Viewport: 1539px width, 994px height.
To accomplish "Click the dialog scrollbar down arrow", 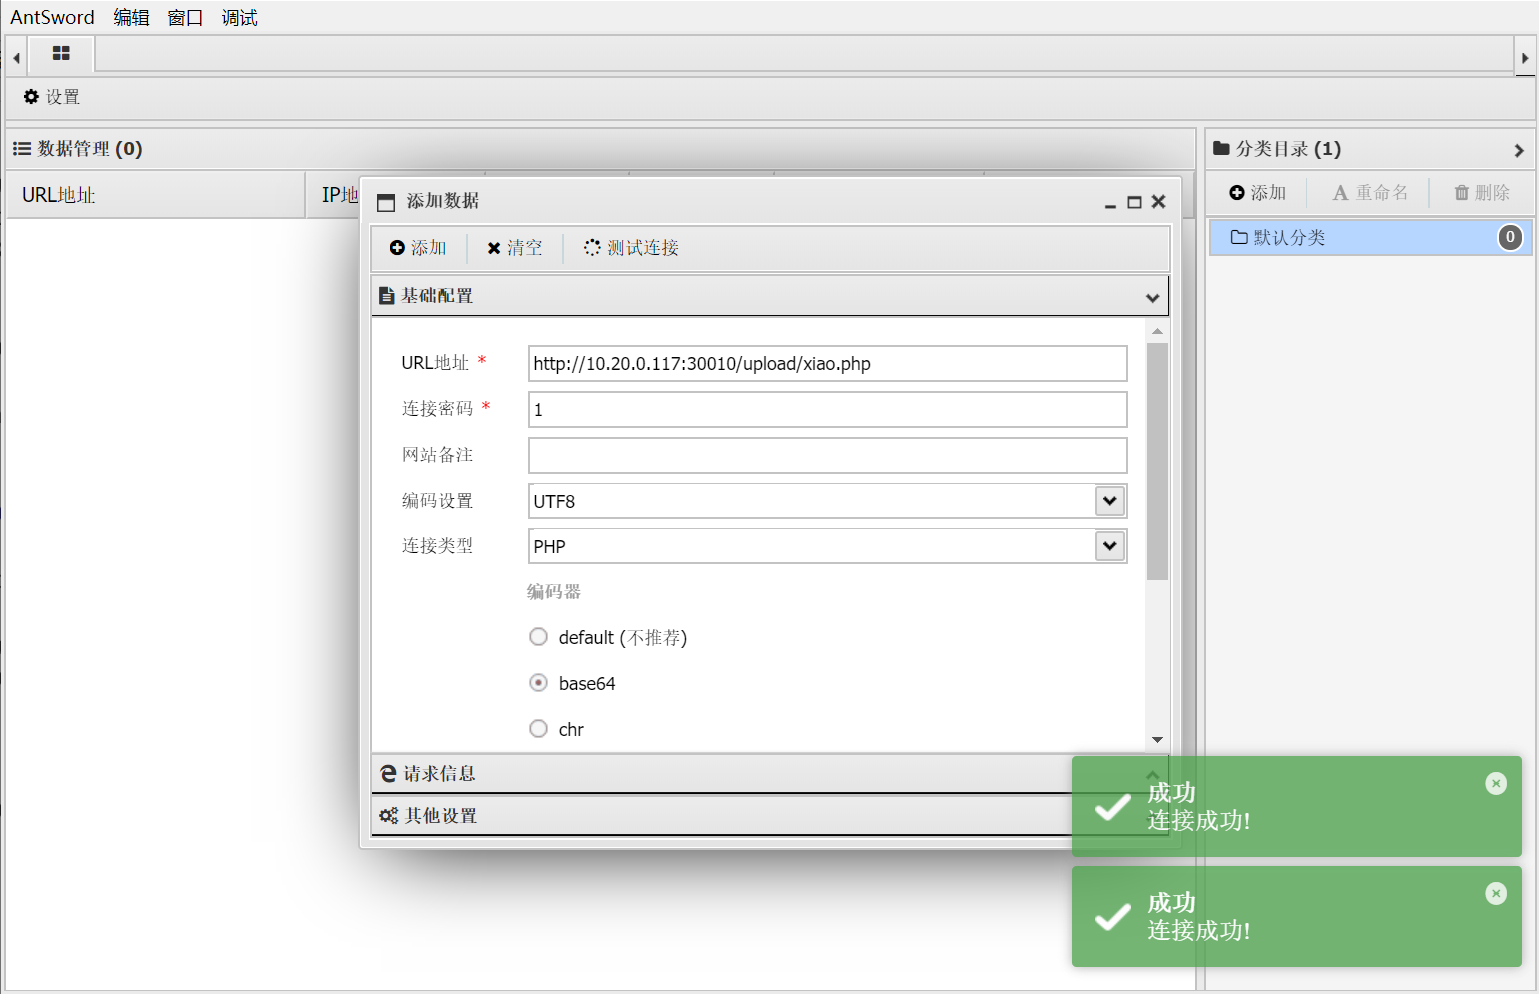I will 1158,740.
